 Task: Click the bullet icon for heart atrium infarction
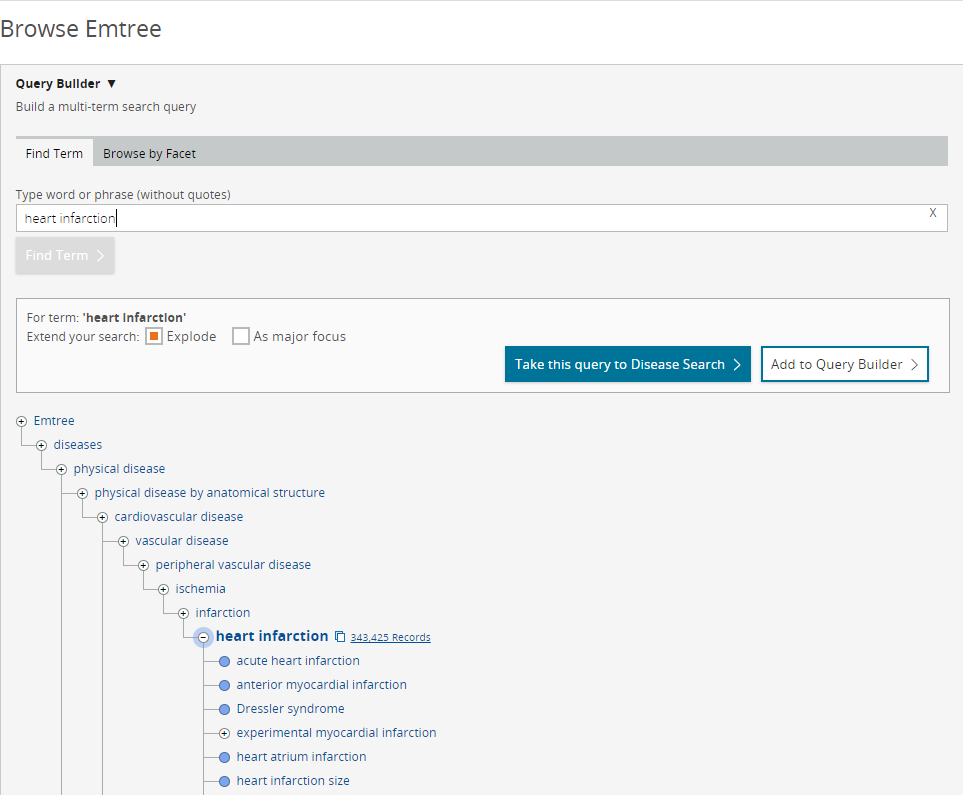coord(224,757)
